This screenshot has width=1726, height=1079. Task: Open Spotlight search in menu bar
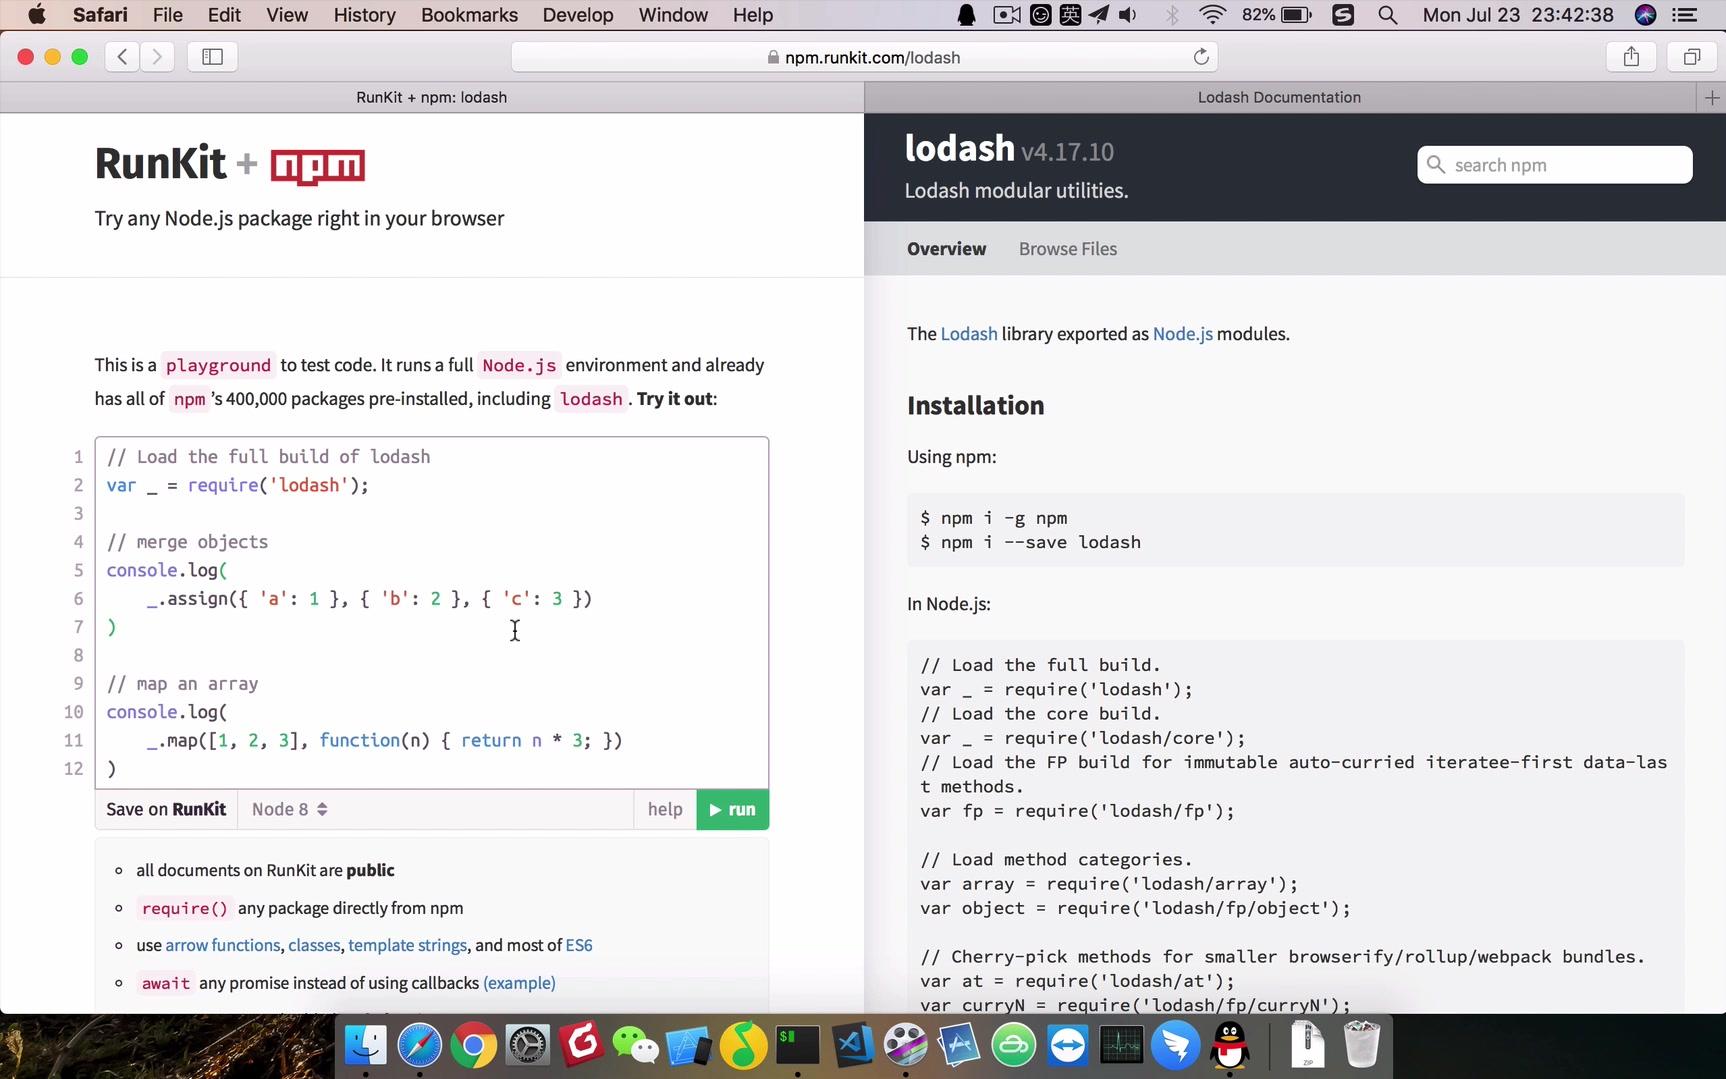pyautogui.click(x=1388, y=15)
